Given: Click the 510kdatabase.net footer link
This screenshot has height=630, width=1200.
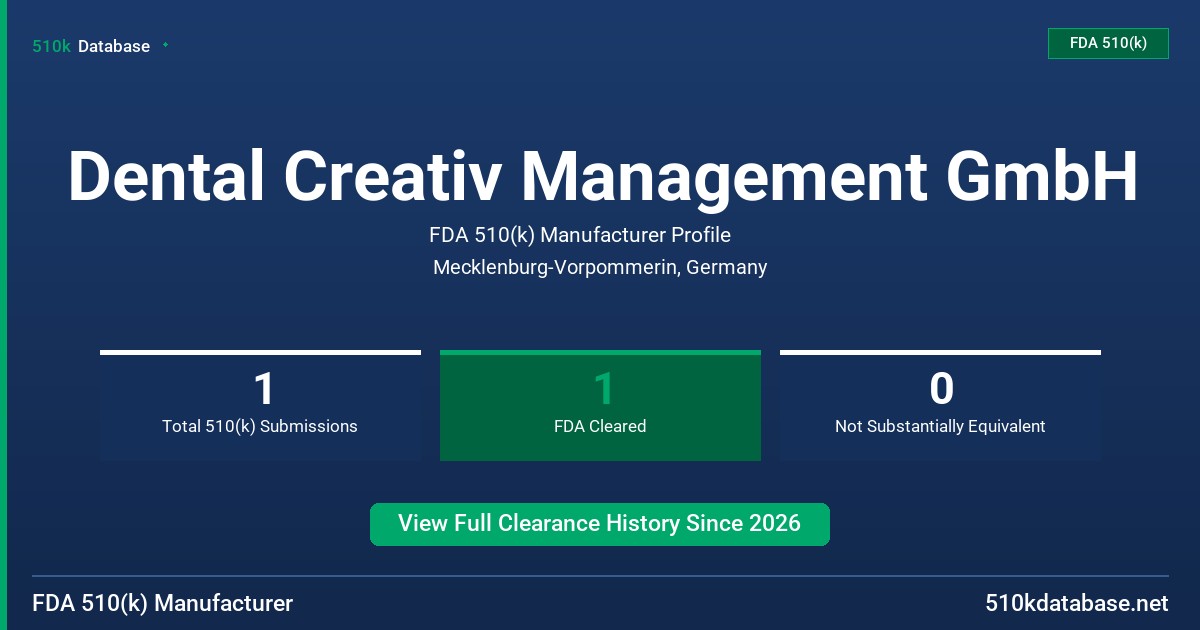Looking at the screenshot, I should (1076, 604).
